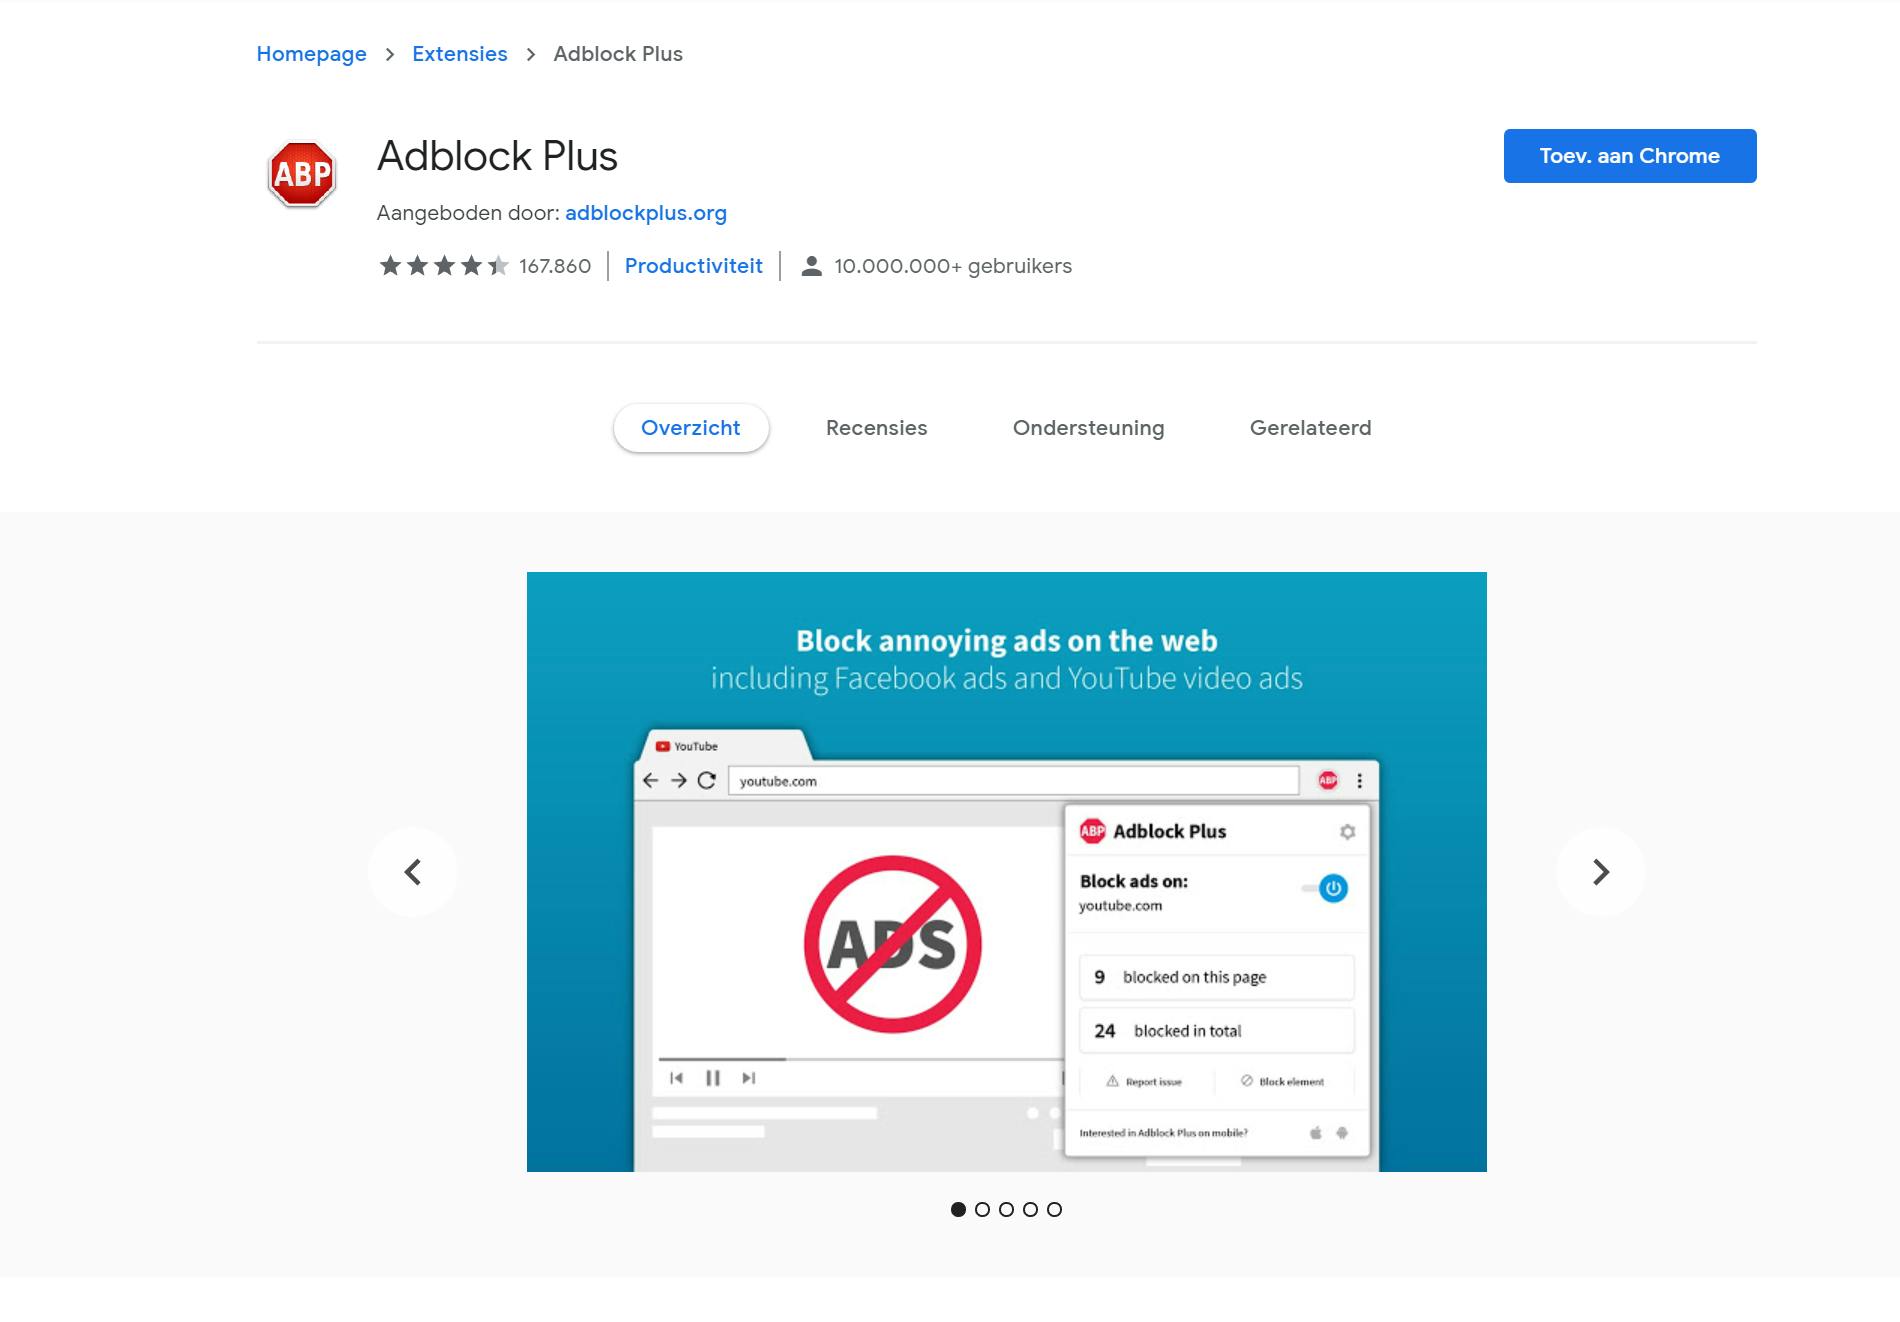Click the ADS blocked sign image
1900x1322 pixels.
click(x=893, y=944)
